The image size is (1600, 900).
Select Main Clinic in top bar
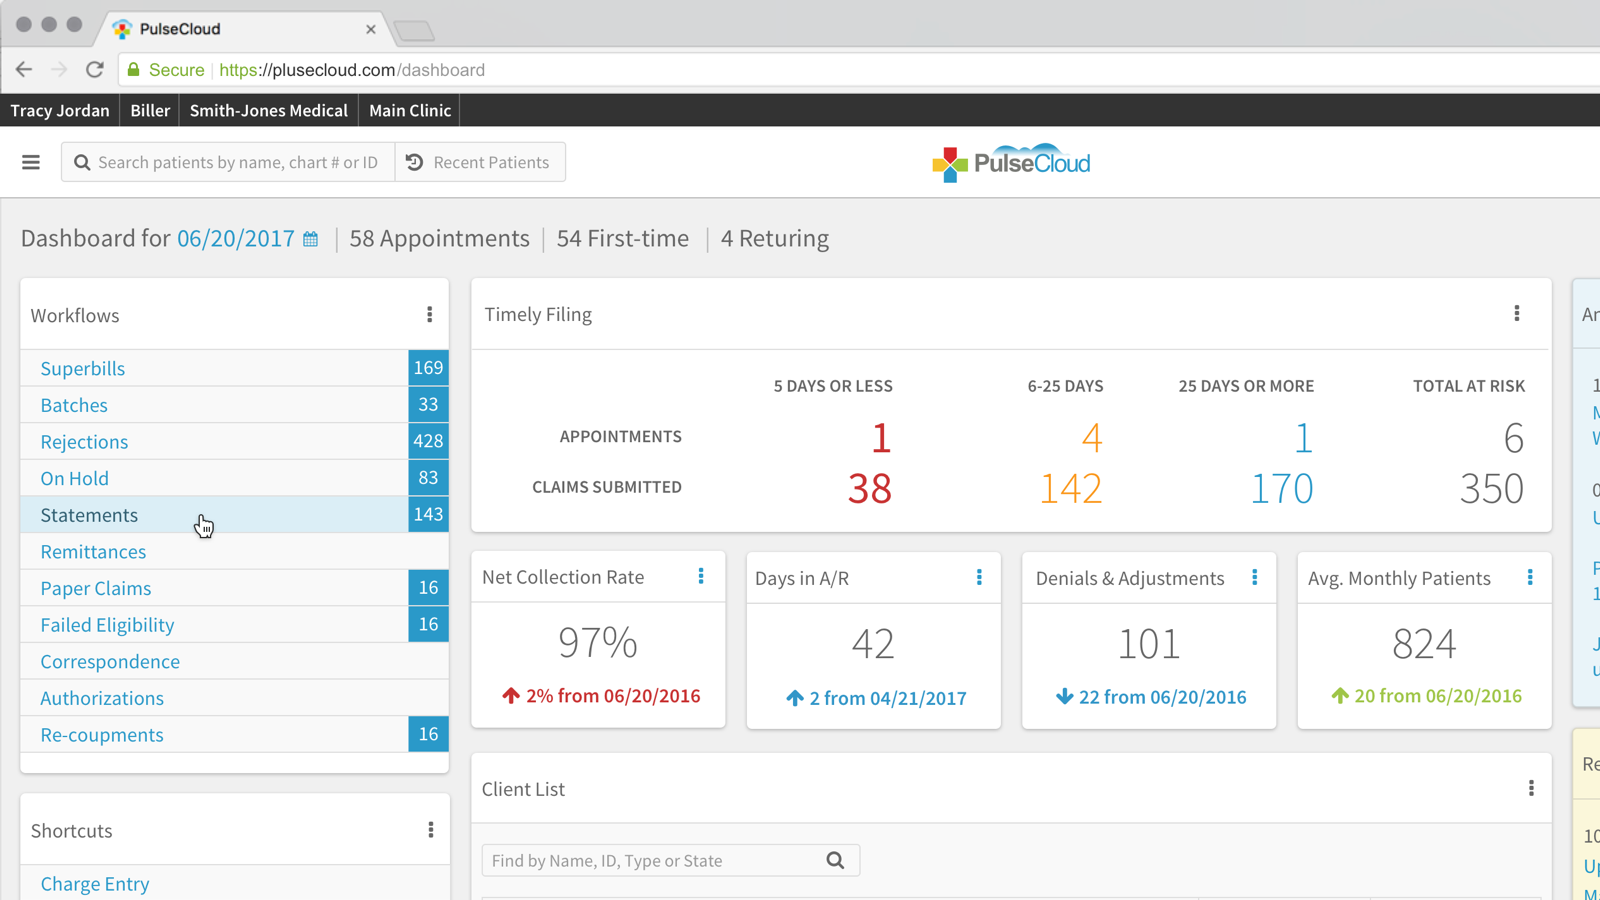pos(410,110)
